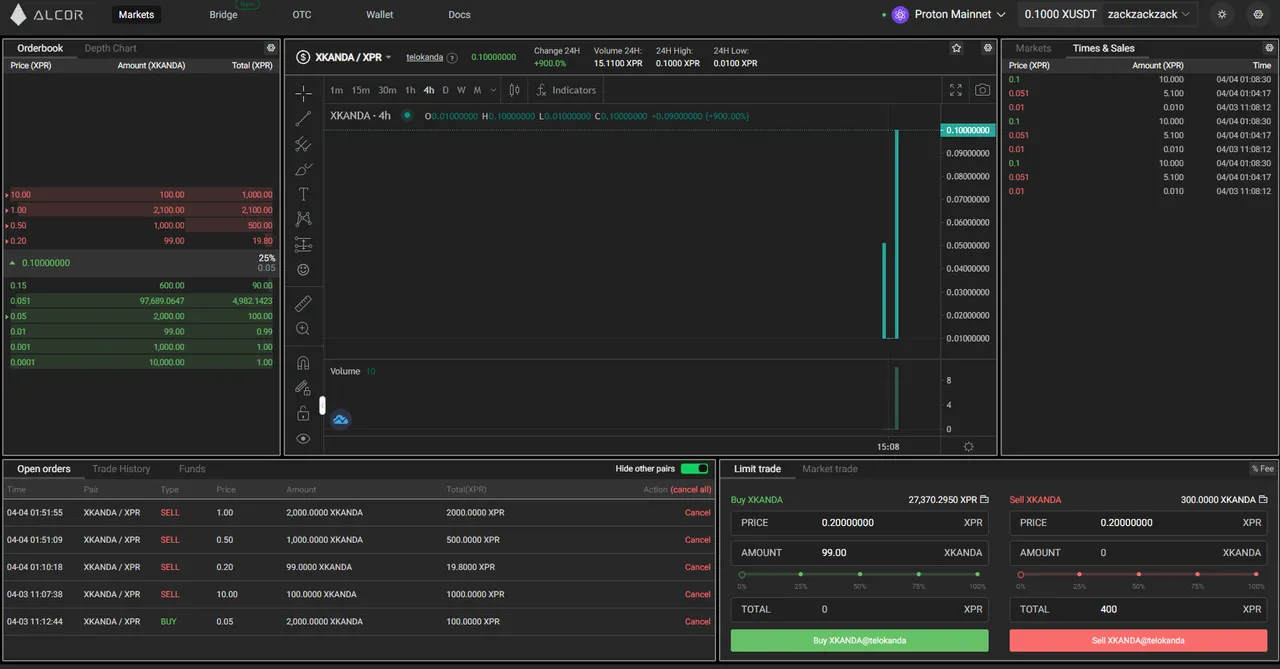Switch chart interval to 1h
The width and height of the screenshot is (1280, 669).
(x=410, y=90)
